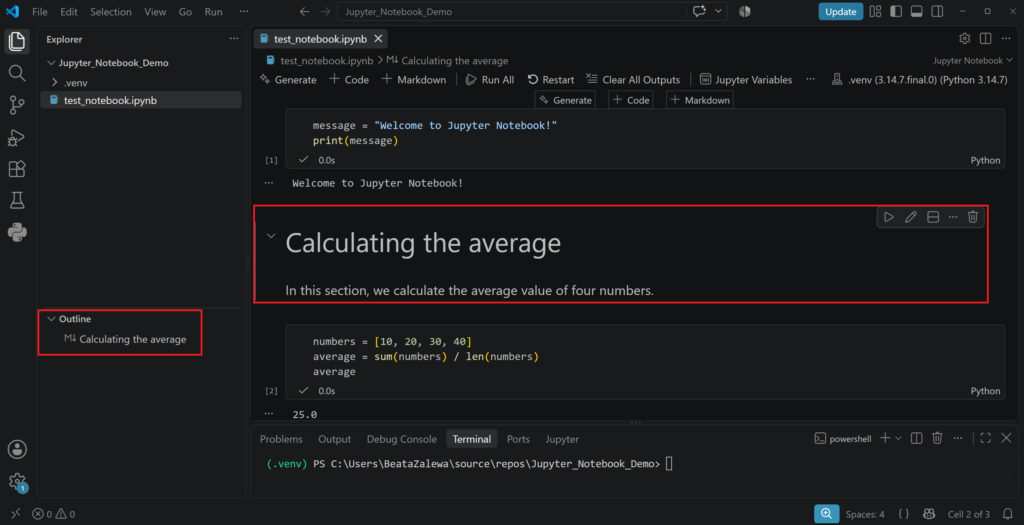Open the Selection menu
The width and height of the screenshot is (1024, 525).
[x=110, y=12]
